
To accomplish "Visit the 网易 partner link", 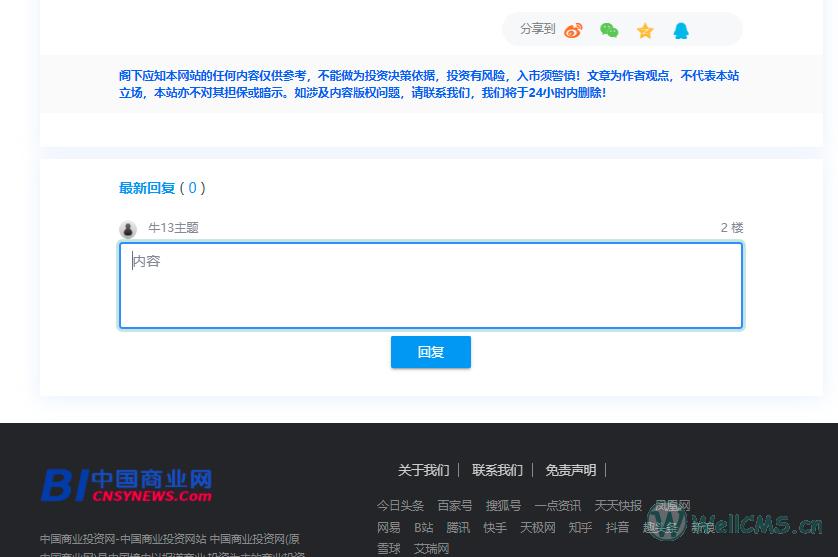I will 389,528.
